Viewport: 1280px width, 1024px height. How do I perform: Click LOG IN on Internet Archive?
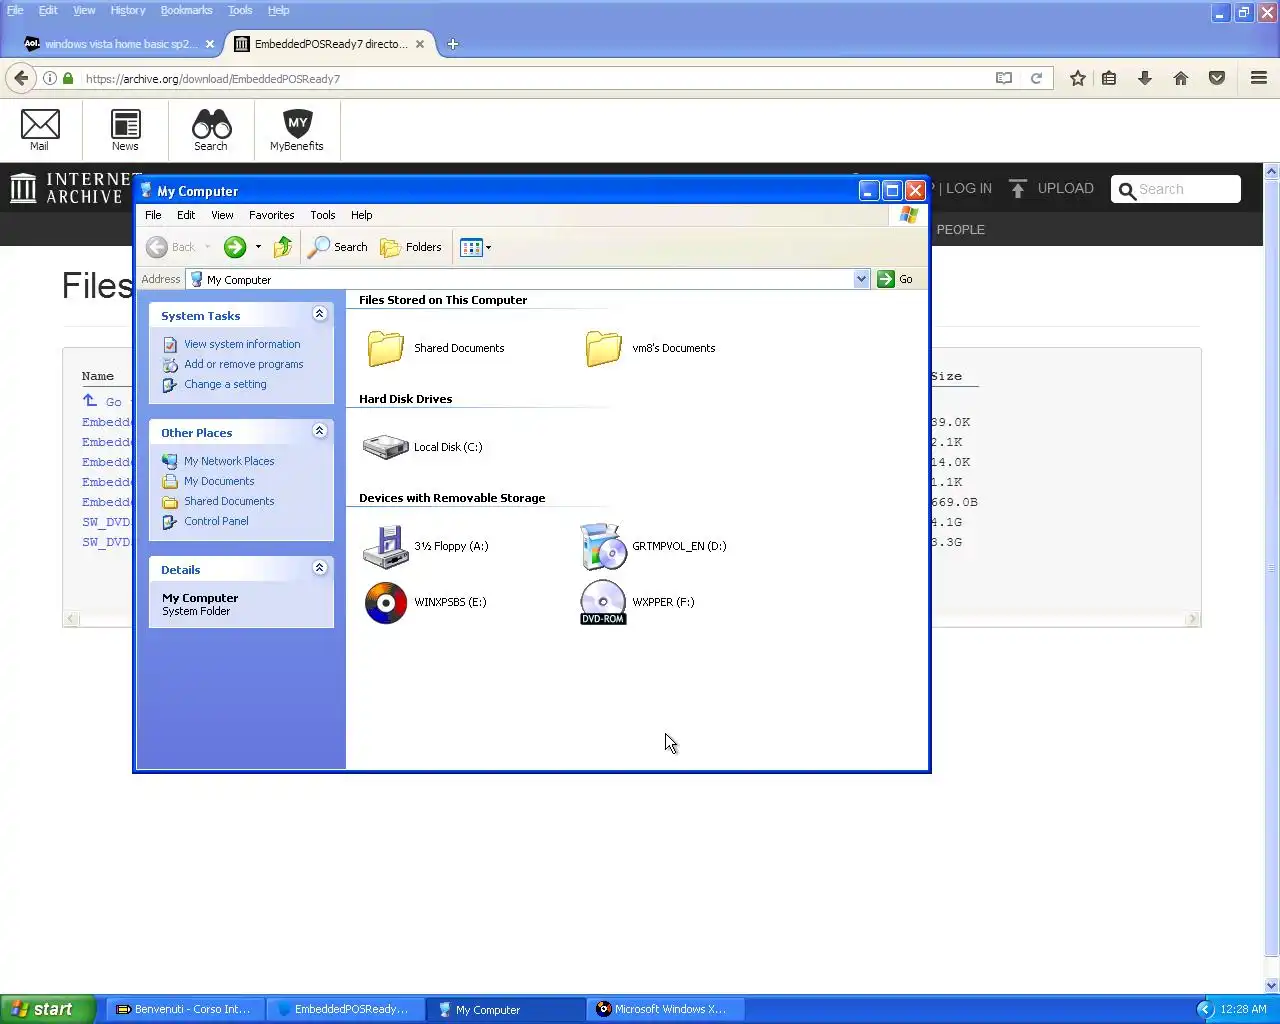point(968,188)
